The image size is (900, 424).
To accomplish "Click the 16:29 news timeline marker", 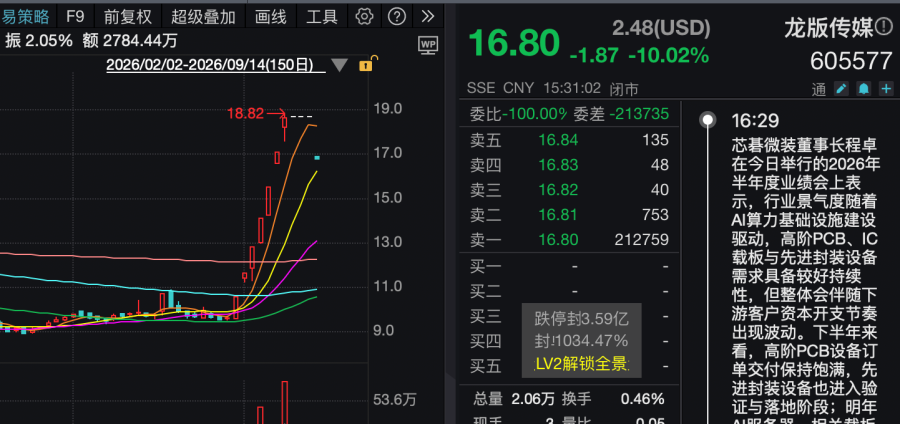I will 709,120.
